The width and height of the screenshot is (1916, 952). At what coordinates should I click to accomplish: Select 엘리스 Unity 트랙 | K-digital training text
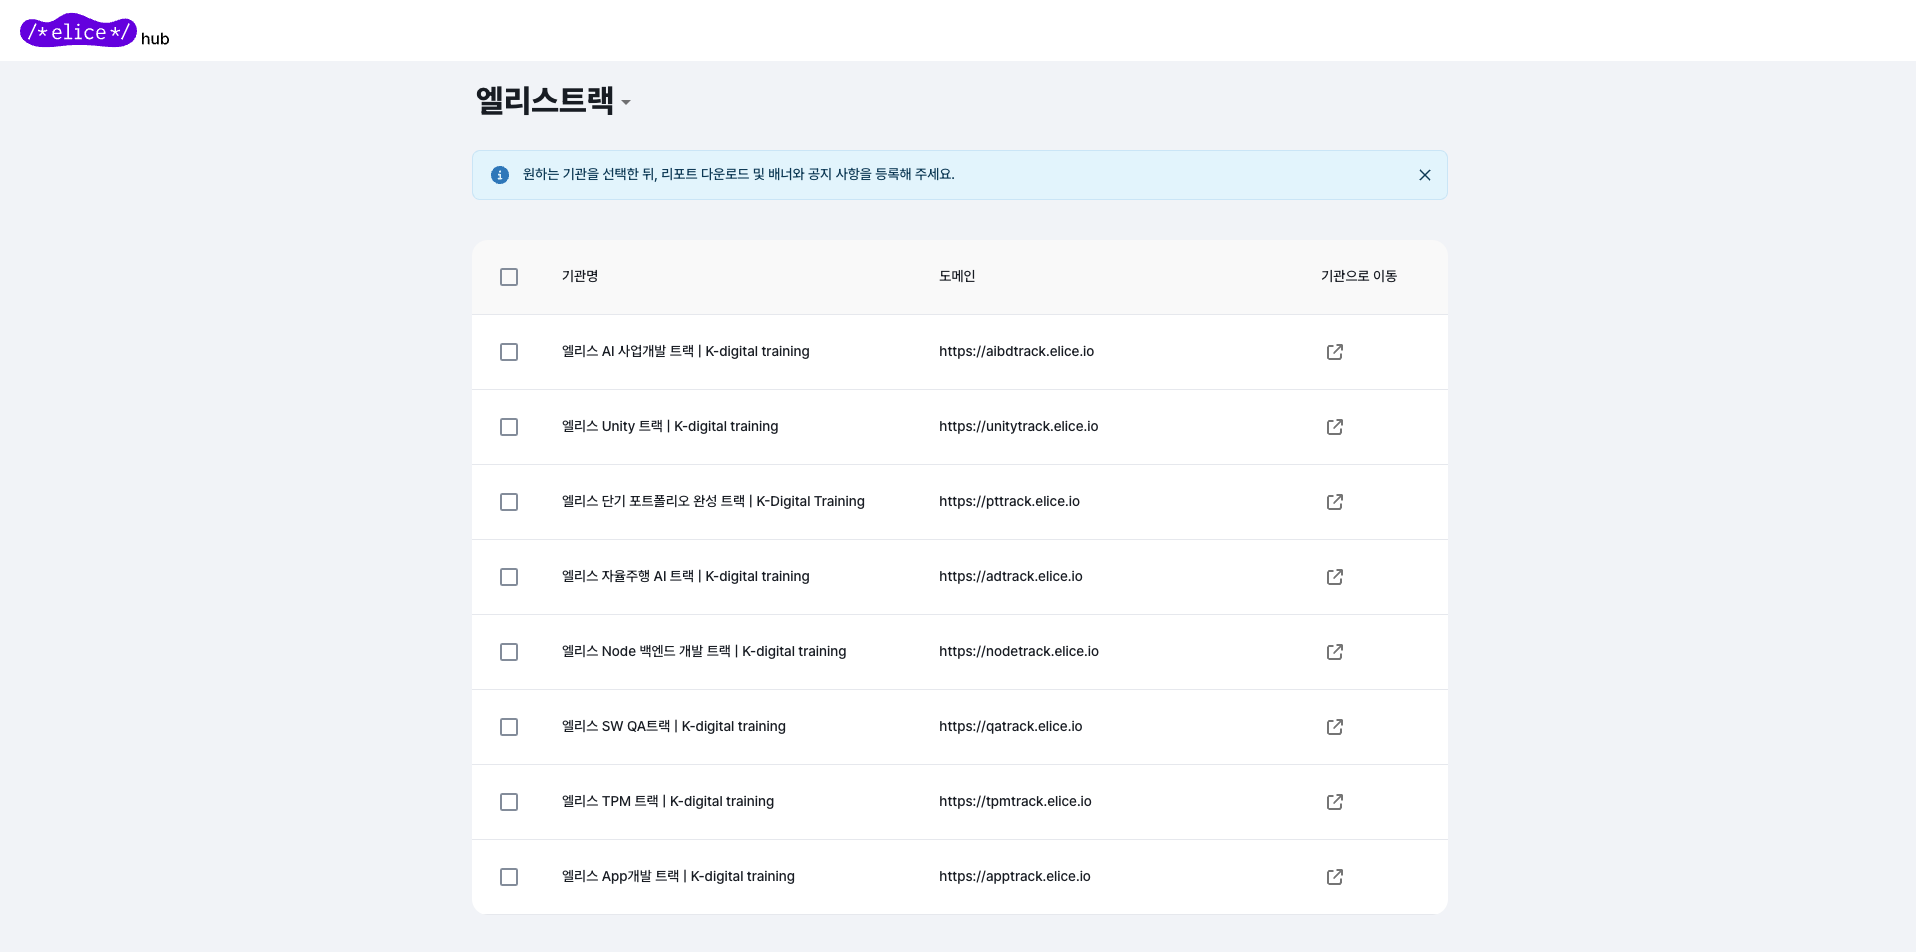(x=670, y=426)
